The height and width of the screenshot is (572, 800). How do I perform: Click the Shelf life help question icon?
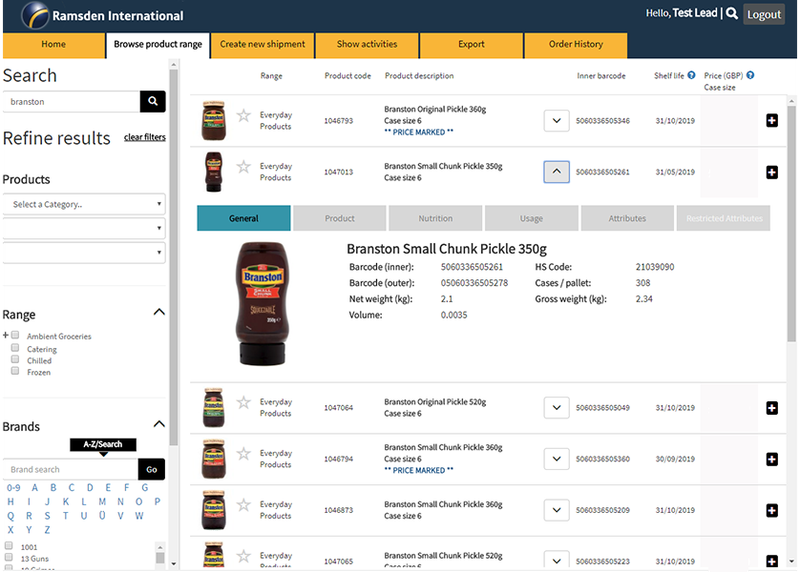[692, 75]
